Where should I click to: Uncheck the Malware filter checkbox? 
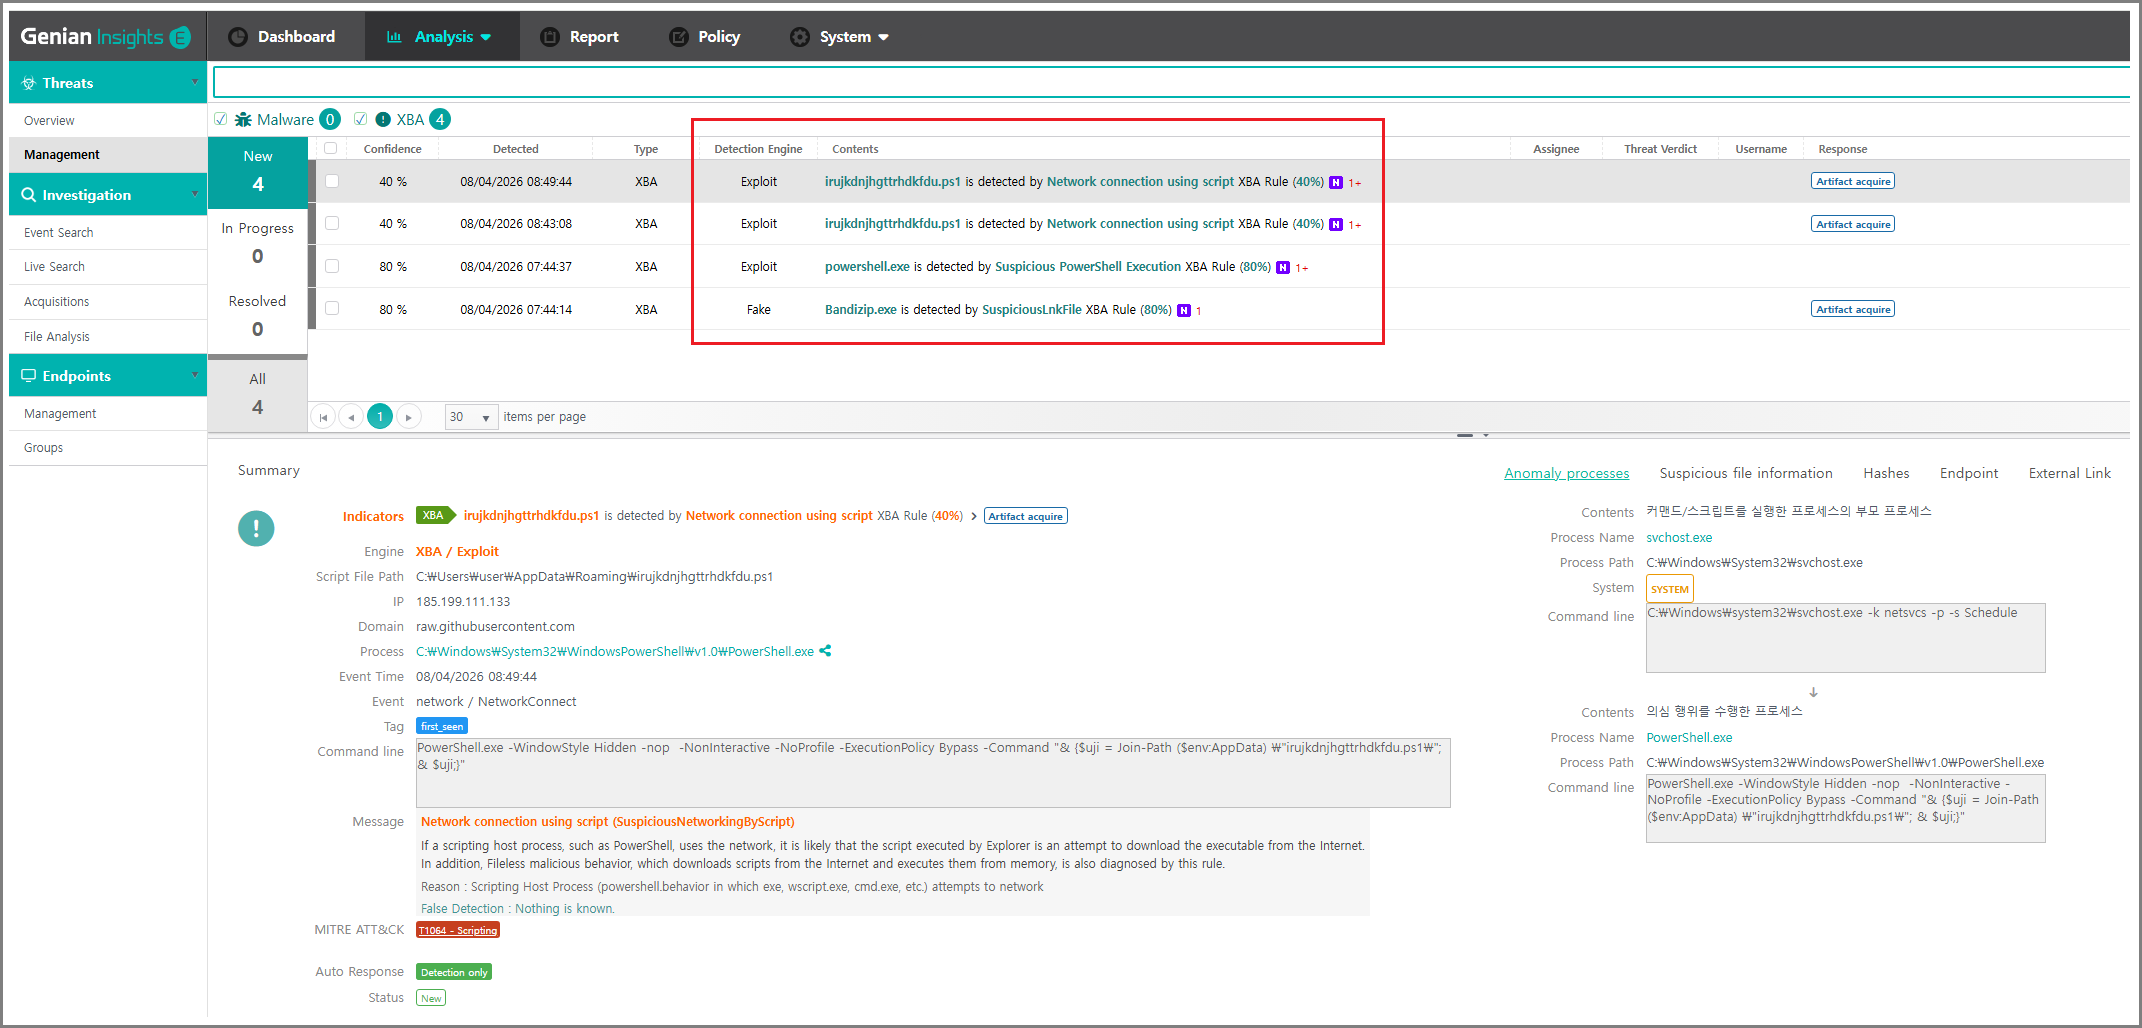[x=221, y=119]
